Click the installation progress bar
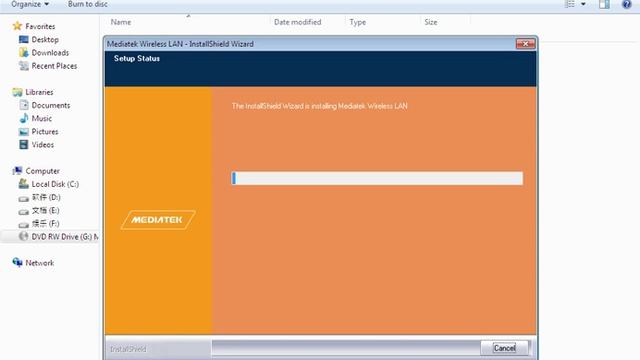The image size is (640, 360). (377, 178)
